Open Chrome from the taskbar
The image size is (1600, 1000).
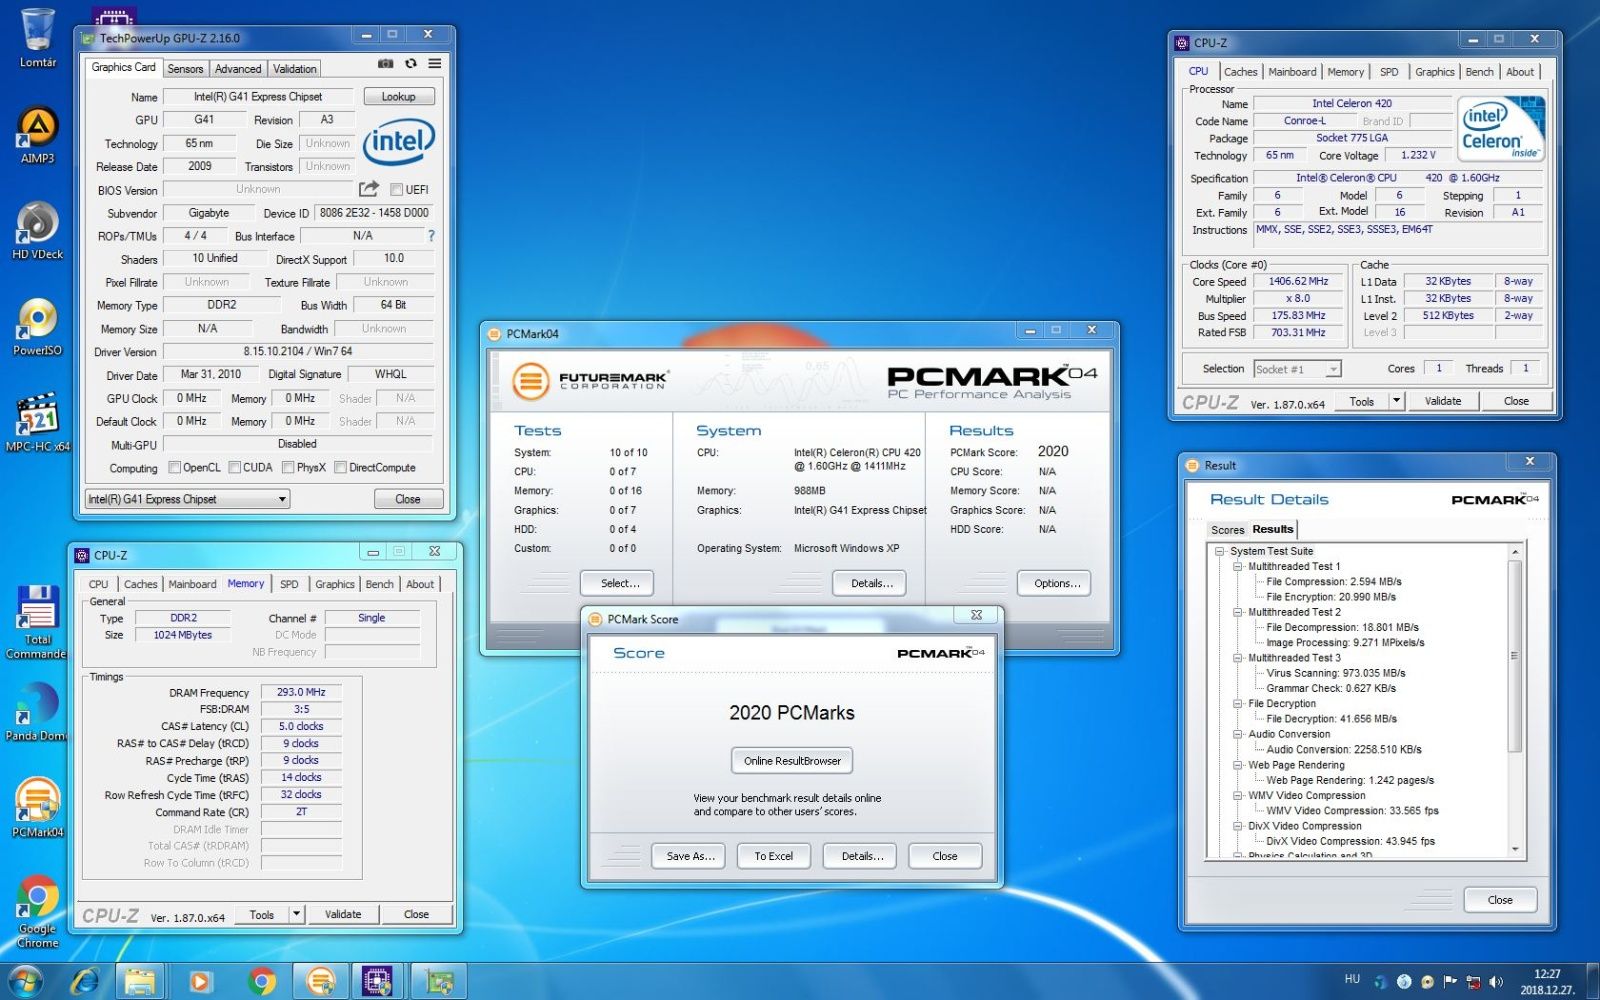[260, 982]
